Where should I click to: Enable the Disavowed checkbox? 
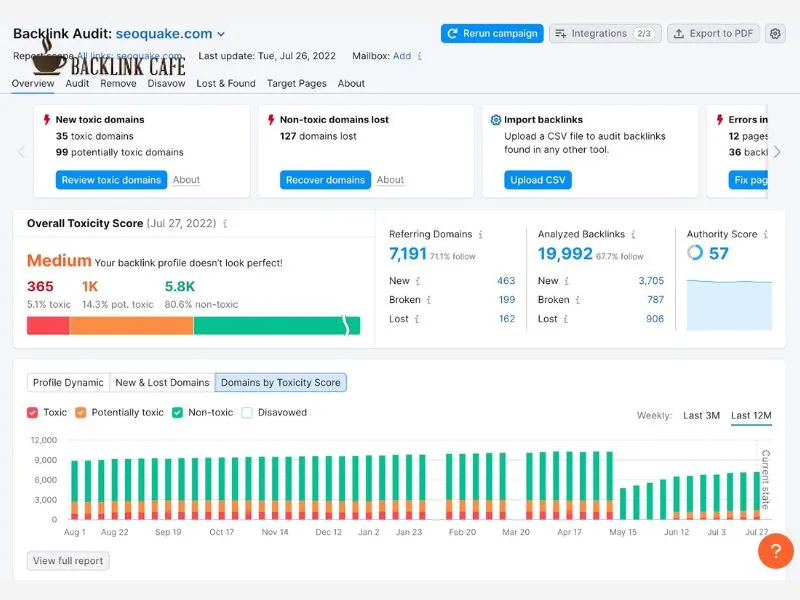247,412
